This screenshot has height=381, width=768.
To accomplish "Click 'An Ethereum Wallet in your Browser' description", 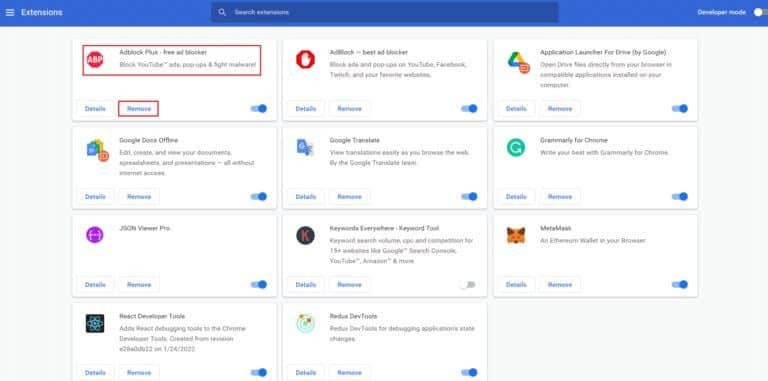I will click(x=593, y=240).
